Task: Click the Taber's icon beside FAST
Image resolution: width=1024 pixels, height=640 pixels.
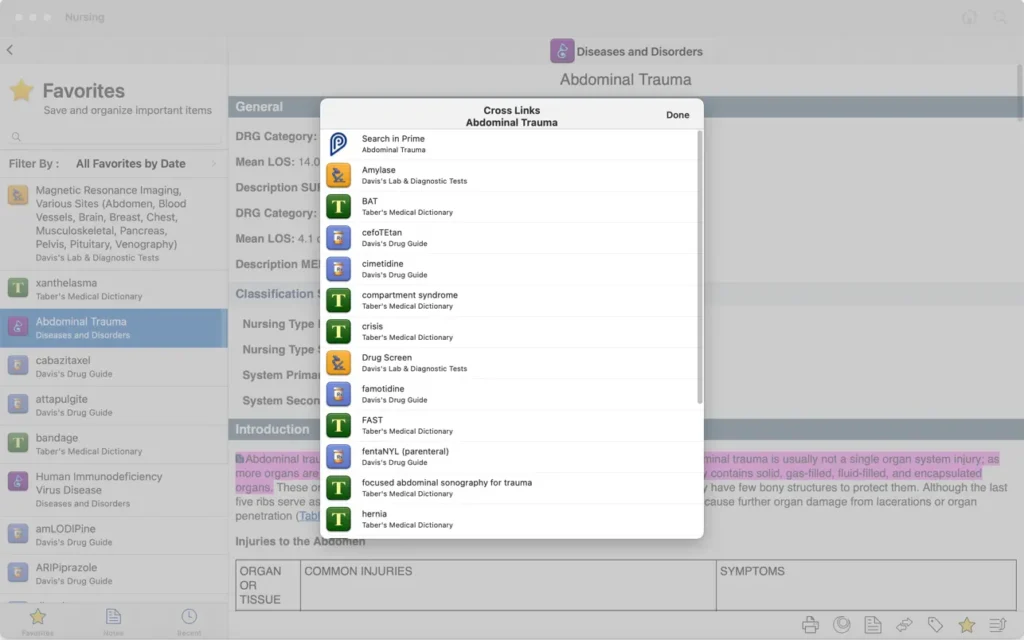Action: (x=338, y=425)
